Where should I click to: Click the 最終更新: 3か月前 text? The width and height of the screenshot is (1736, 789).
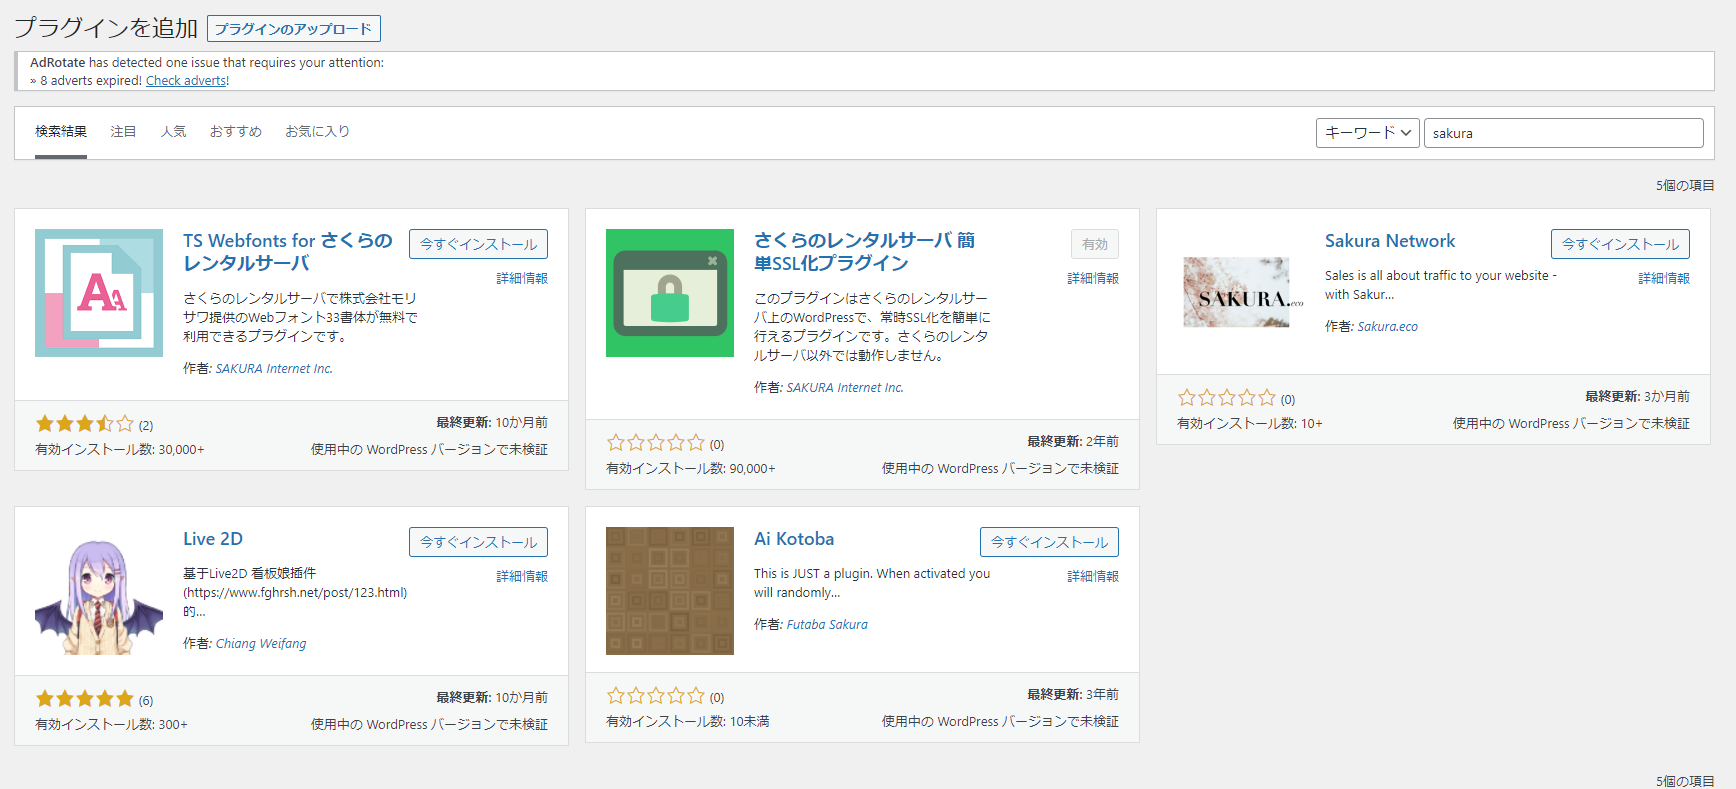pos(1637,397)
